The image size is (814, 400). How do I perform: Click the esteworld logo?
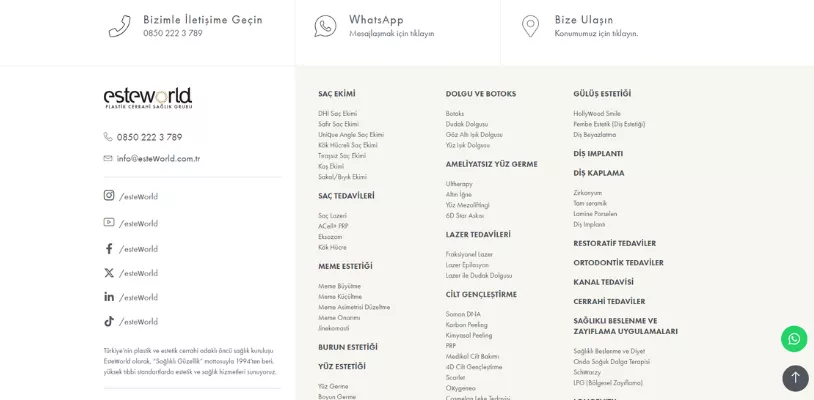[148, 98]
